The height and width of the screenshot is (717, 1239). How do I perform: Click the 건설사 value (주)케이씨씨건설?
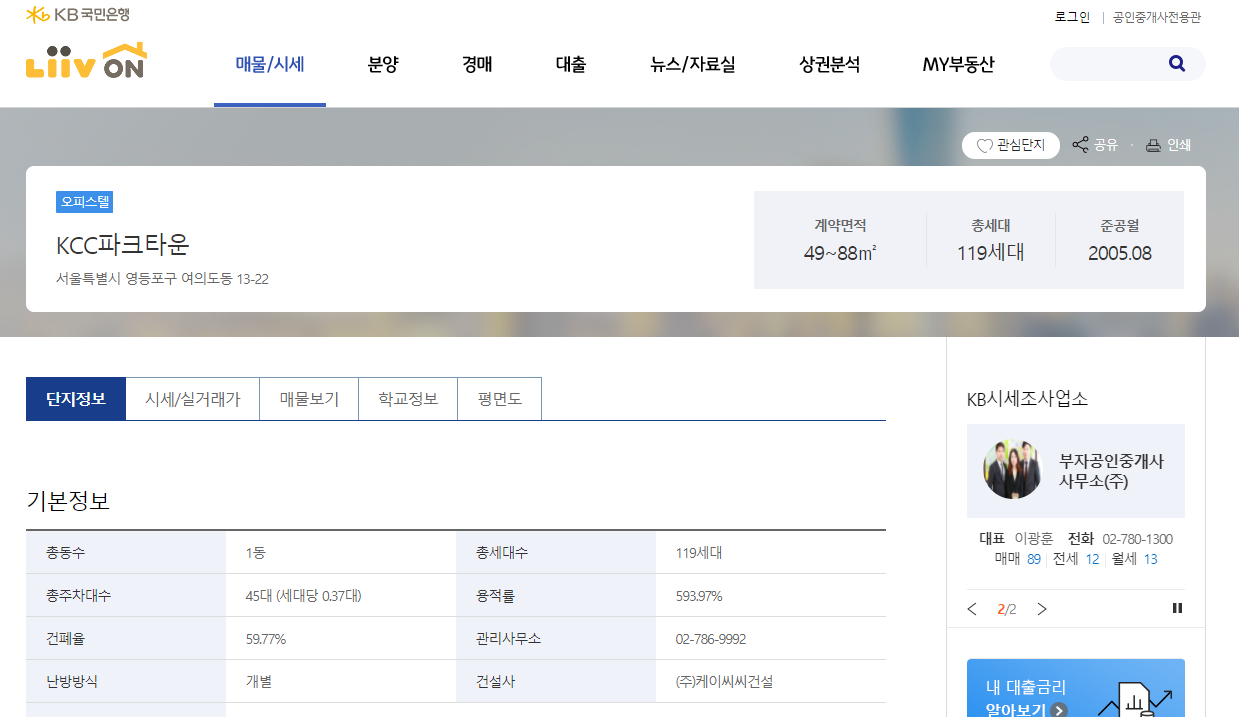tap(724, 682)
